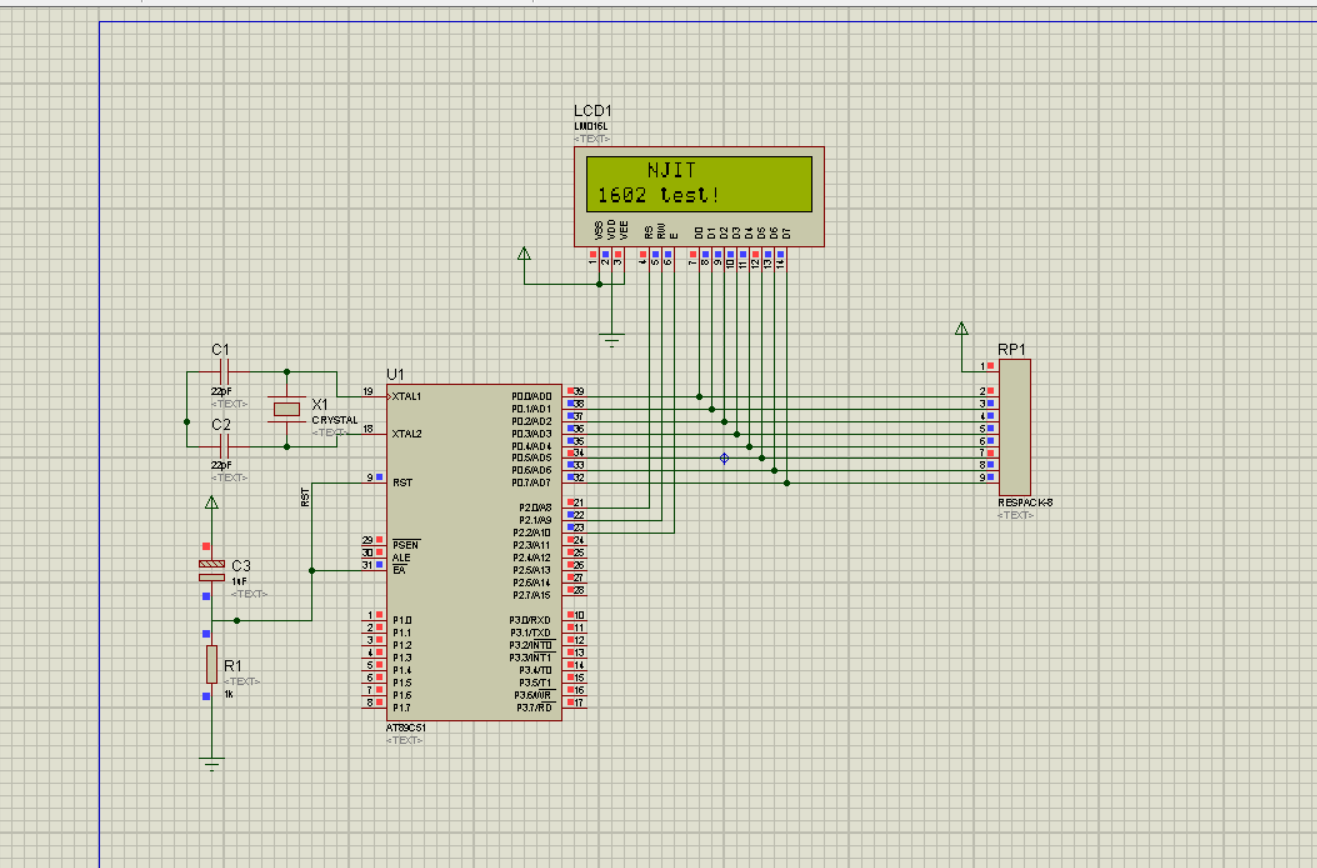1317x868 pixels.
Task: Select the R1 resistor symbol
Action: pyautogui.click(x=211, y=664)
